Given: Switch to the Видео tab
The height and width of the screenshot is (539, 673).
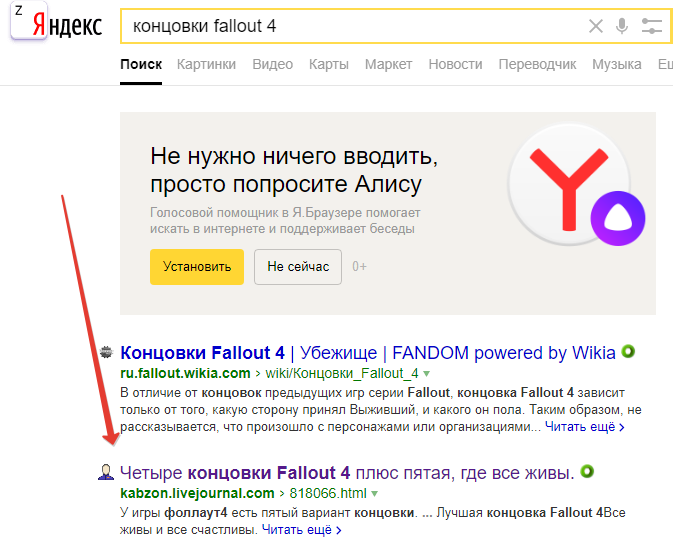Looking at the screenshot, I should click(273, 64).
